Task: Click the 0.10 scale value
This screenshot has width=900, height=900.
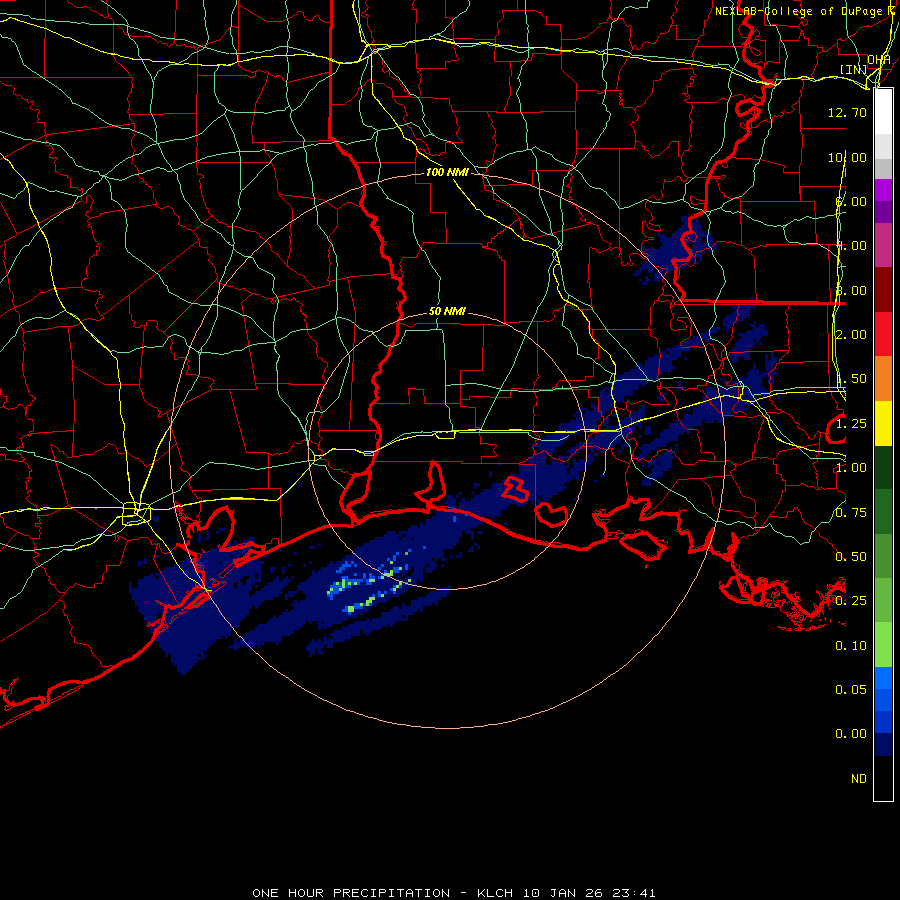Action: click(851, 646)
